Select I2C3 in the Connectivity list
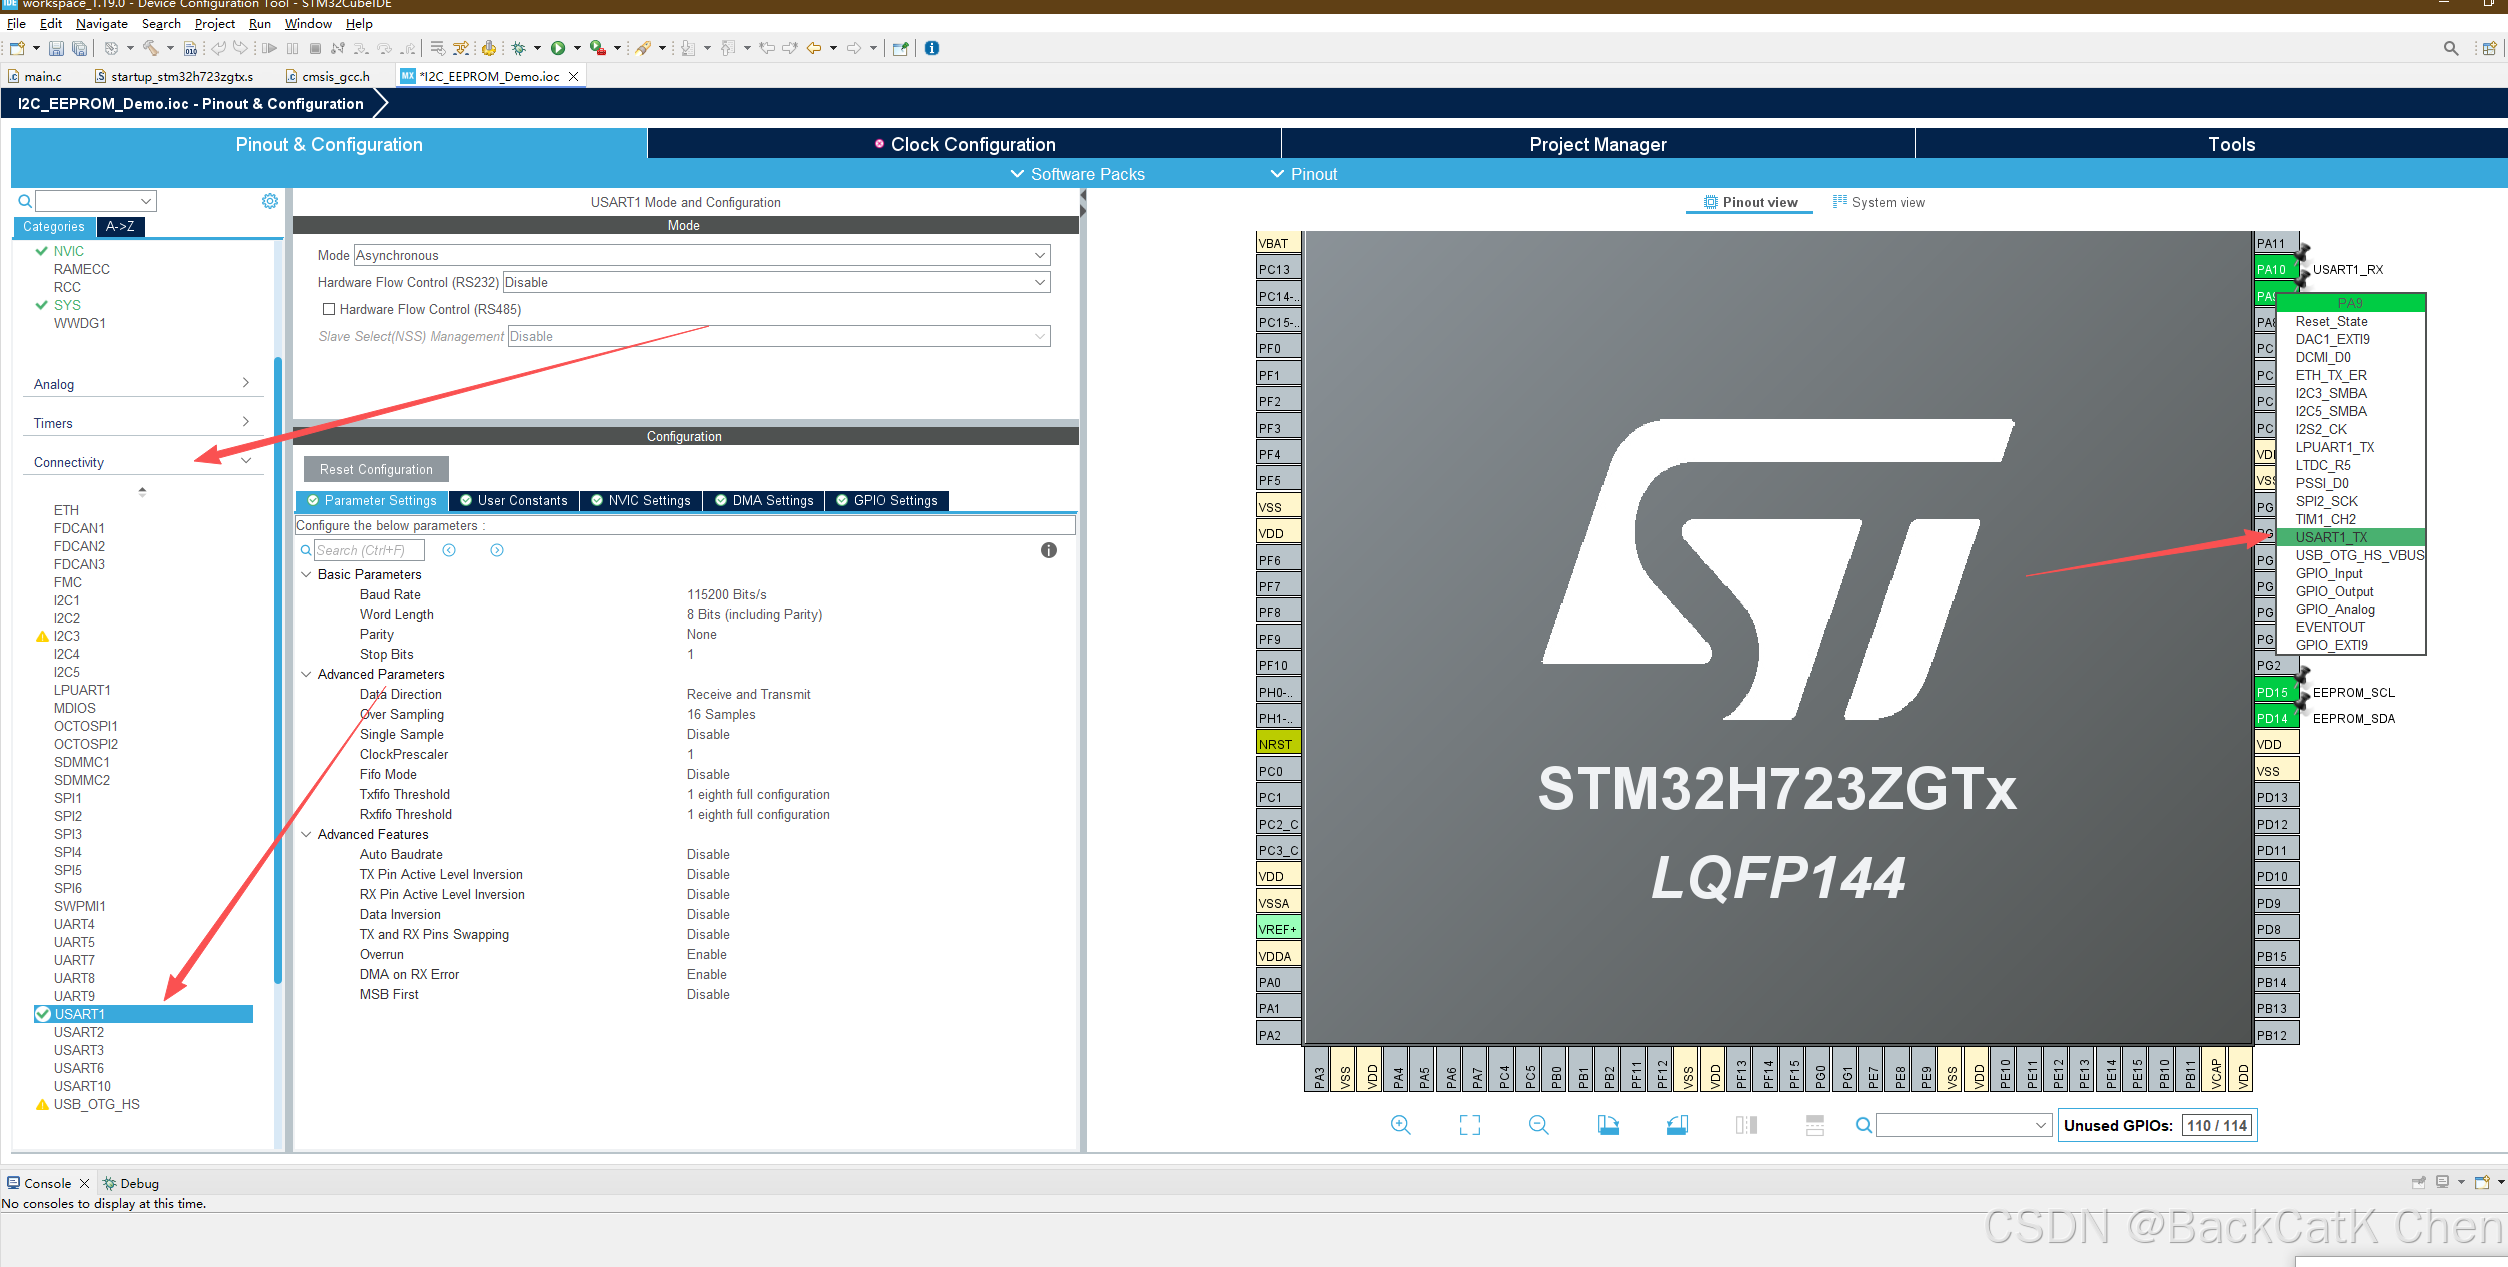Image resolution: width=2508 pixels, height=1267 pixels. (66, 636)
